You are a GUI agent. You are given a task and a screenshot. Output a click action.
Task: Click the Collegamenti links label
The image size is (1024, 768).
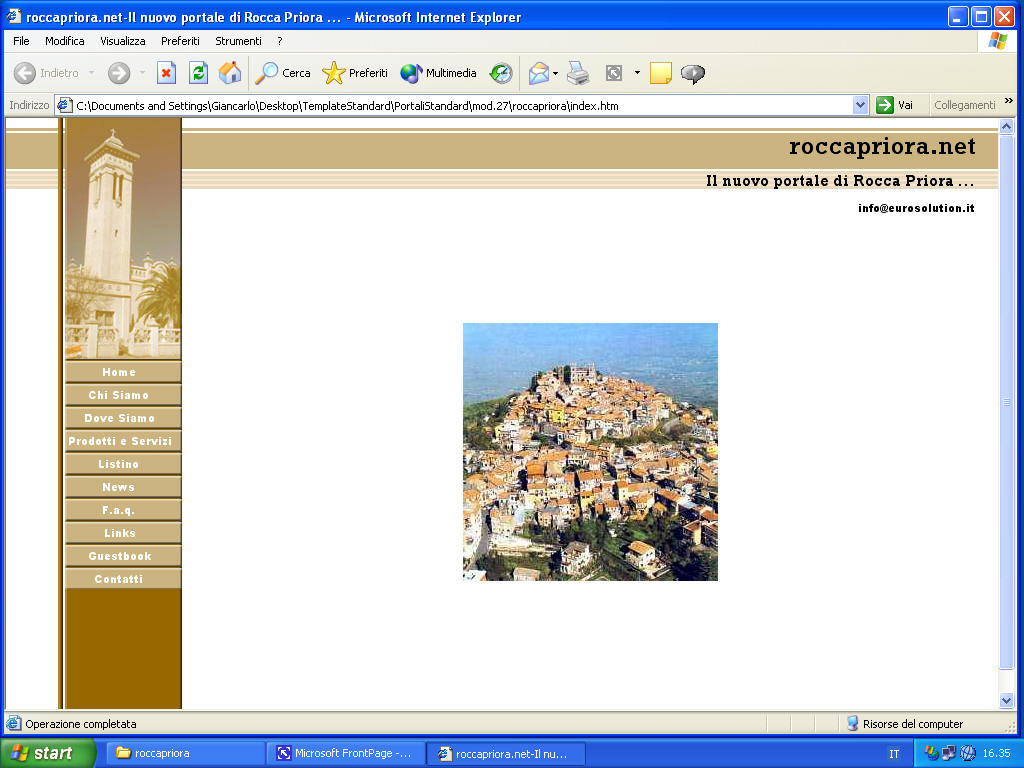pos(965,105)
